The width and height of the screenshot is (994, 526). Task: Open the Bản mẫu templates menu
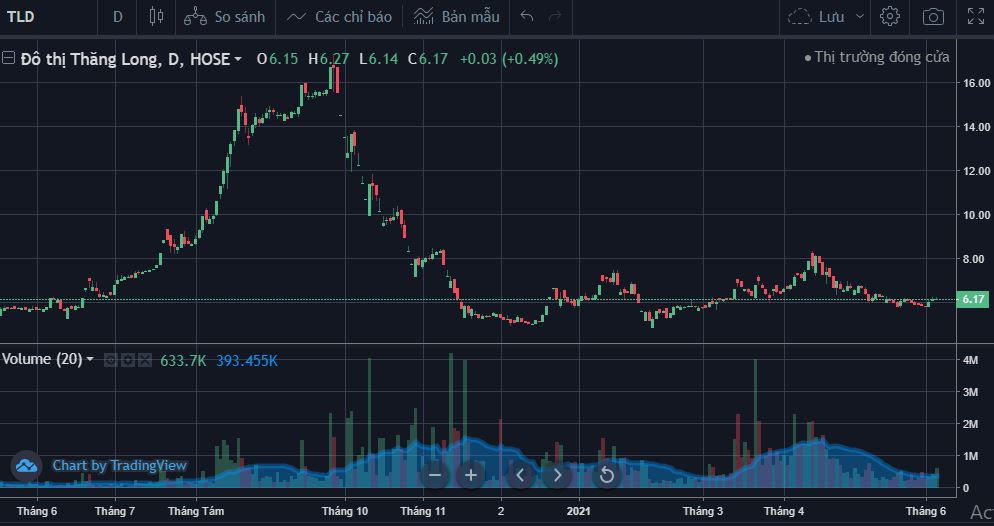pos(456,16)
